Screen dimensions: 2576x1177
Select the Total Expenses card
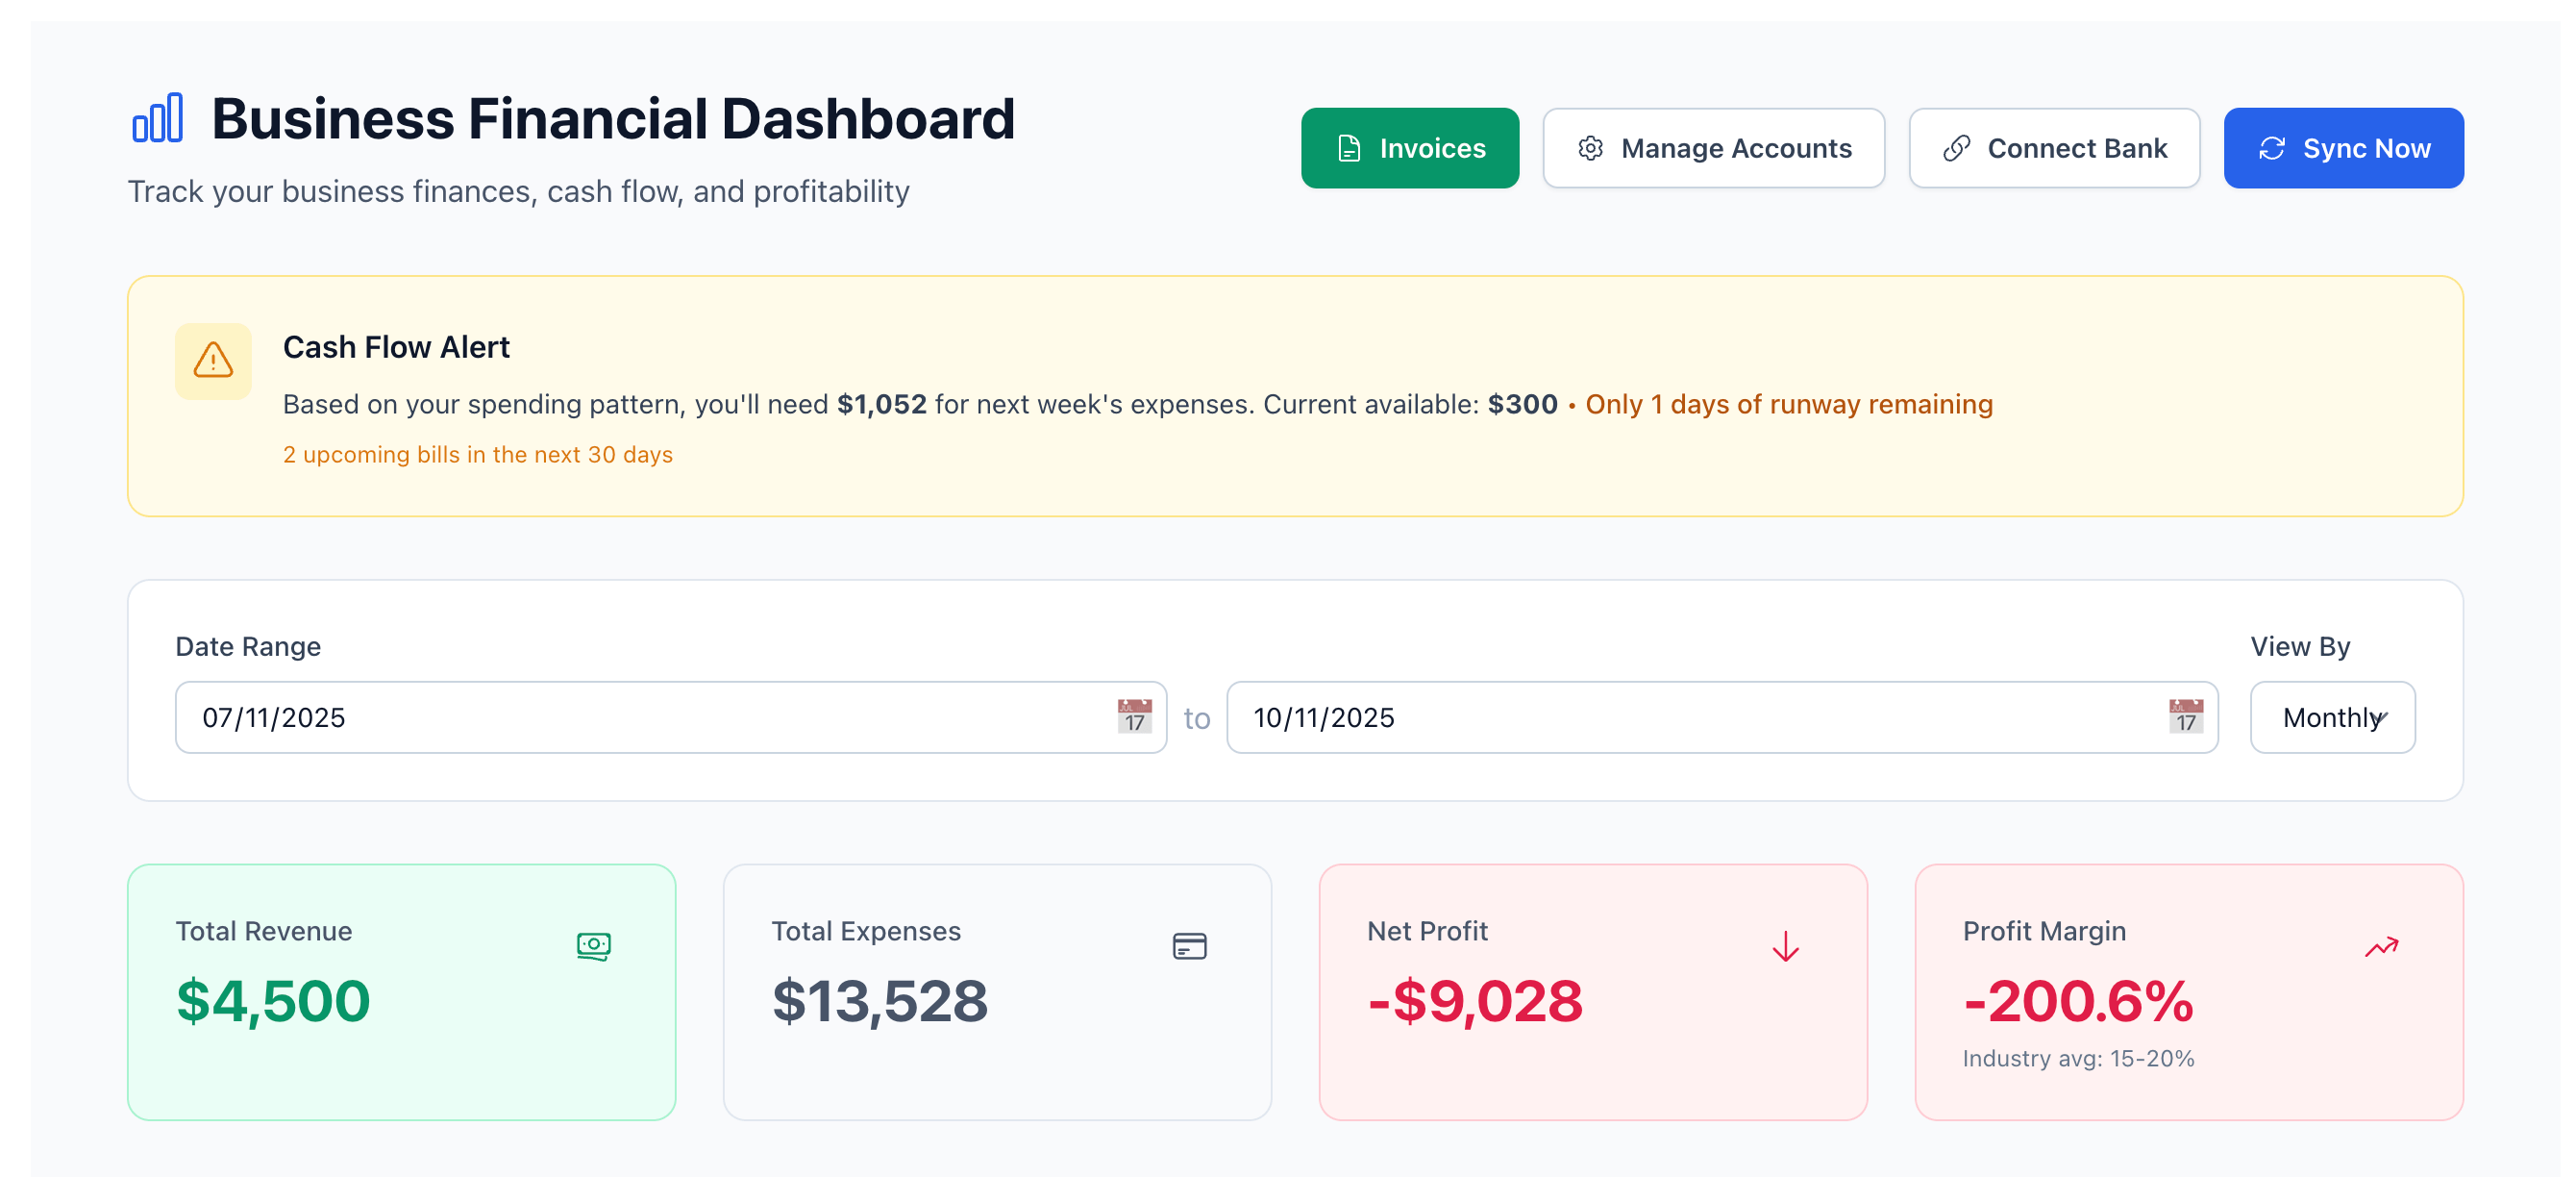point(997,1060)
